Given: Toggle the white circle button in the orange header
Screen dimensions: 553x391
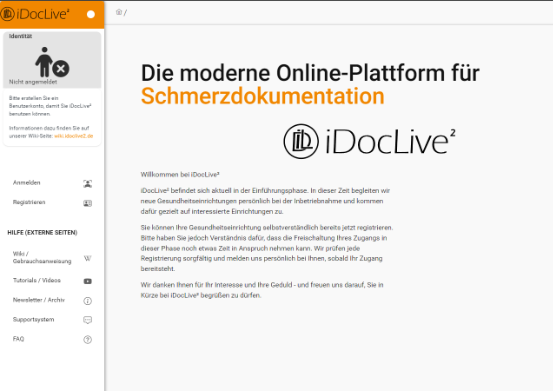Looking at the screenshot, I should 91,14.
